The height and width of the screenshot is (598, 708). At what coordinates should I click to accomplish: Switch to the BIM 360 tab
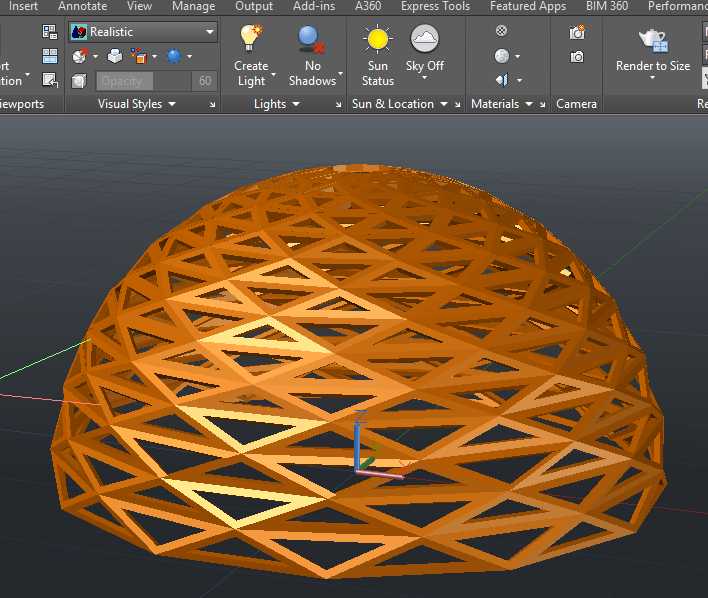tap(607, 6)
